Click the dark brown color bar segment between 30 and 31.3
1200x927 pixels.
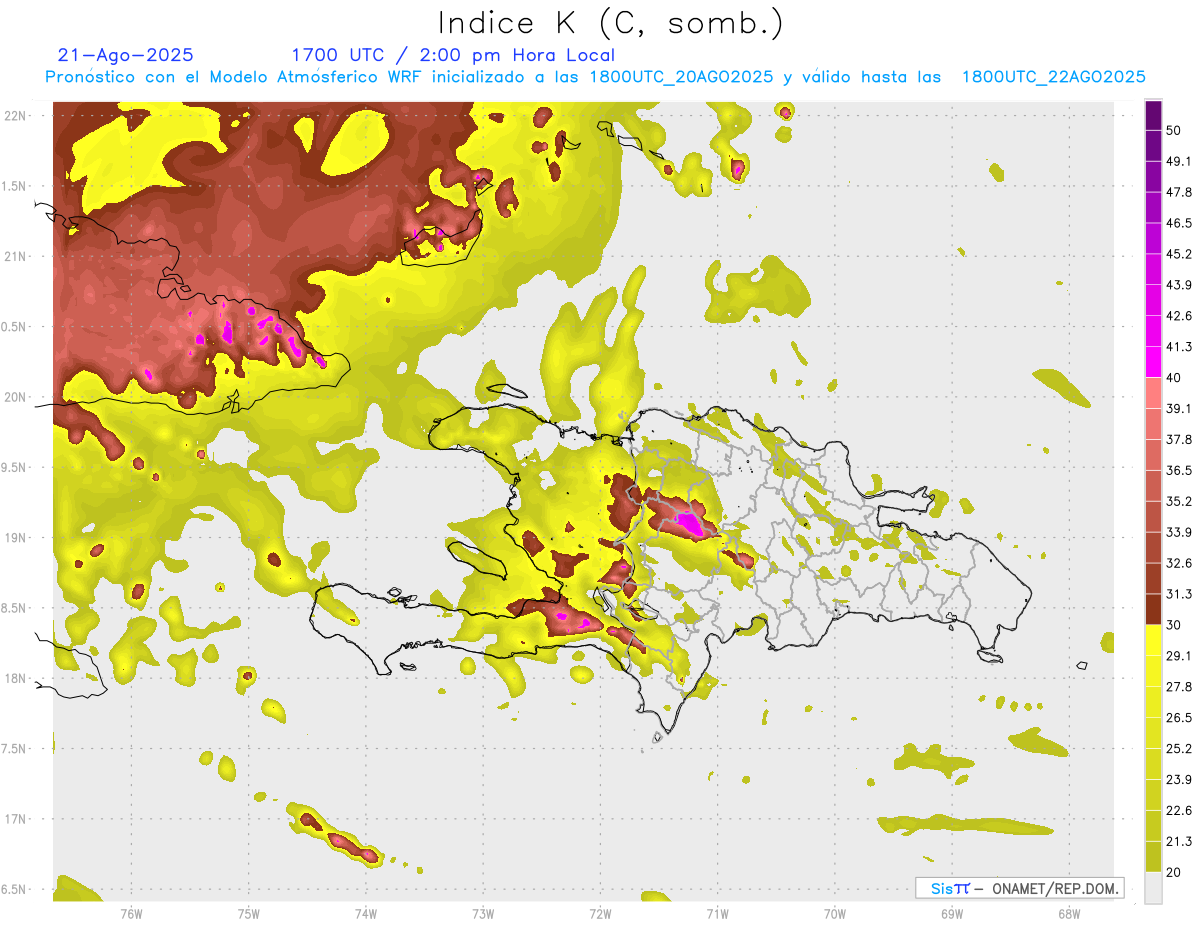1153,609
